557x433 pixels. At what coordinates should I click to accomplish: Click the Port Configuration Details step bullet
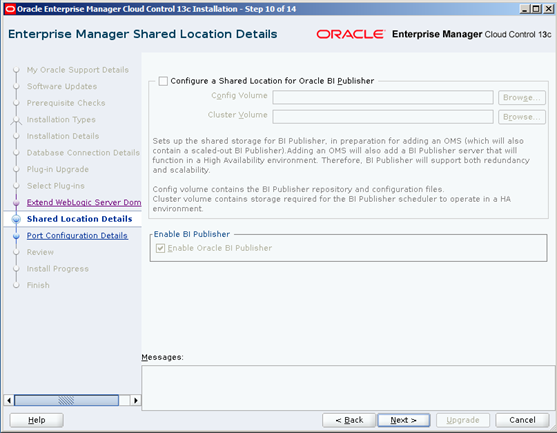click(16, 236)
